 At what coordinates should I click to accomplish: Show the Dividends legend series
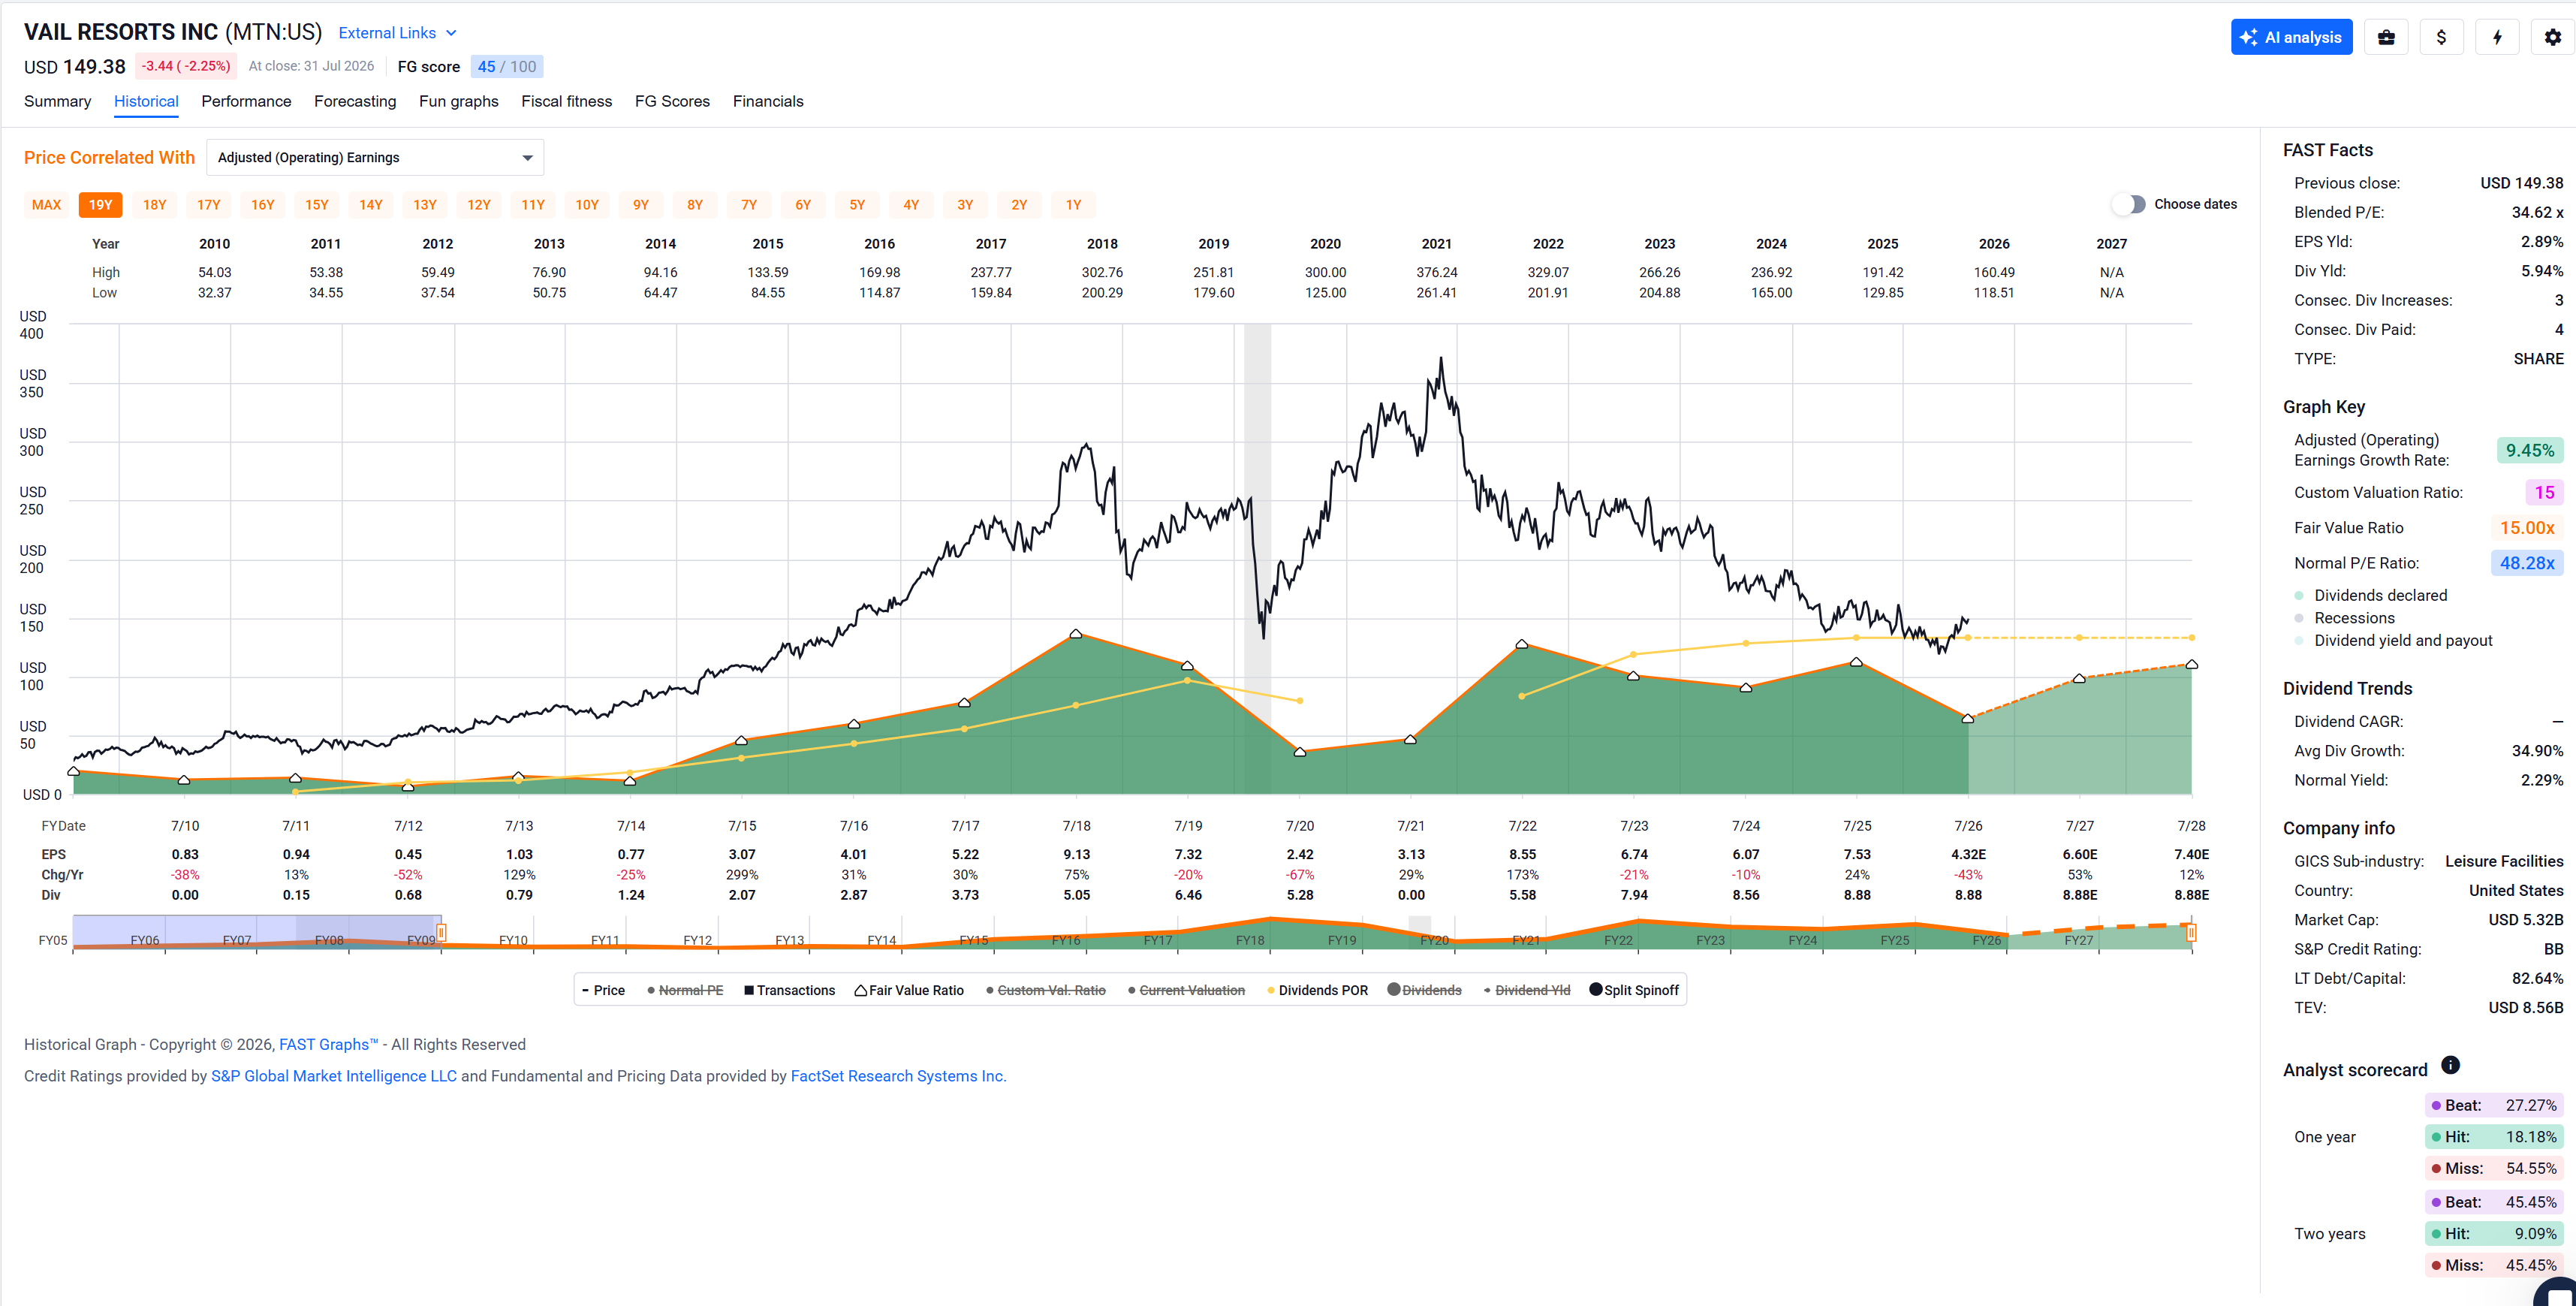pyautogui.click(x=1425, y=990)
